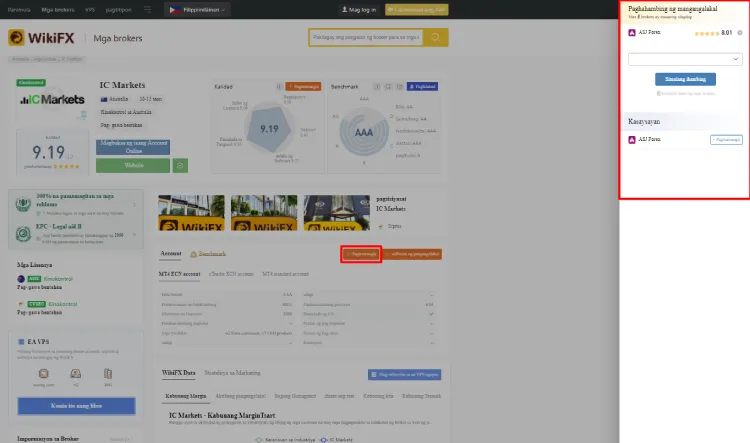Switch to the Benchmark tab below photos
The image size is (750, 443).
[x=208, y=254]
